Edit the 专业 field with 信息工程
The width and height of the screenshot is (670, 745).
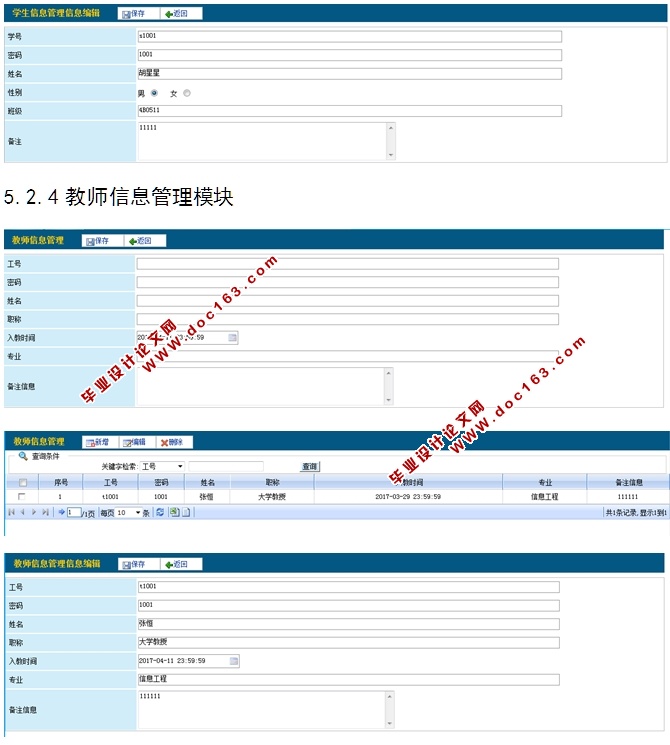348,679
